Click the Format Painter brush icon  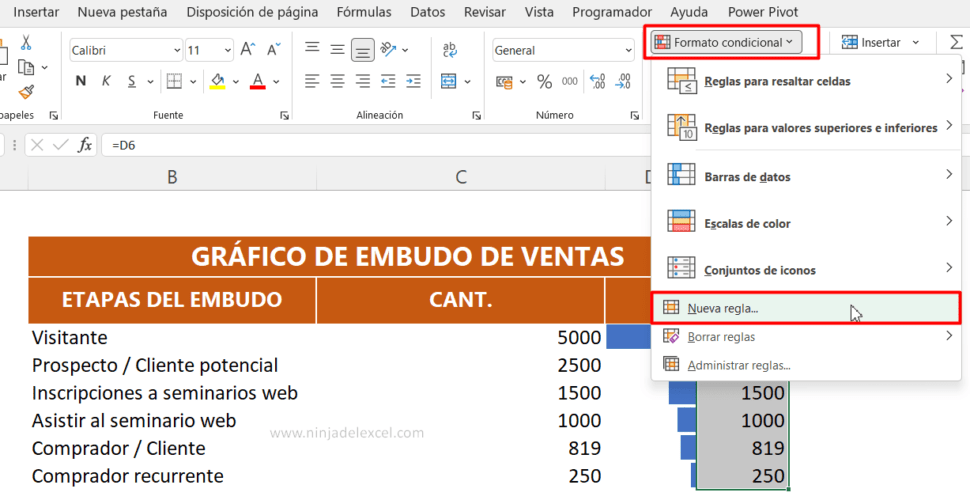[26, 92]
